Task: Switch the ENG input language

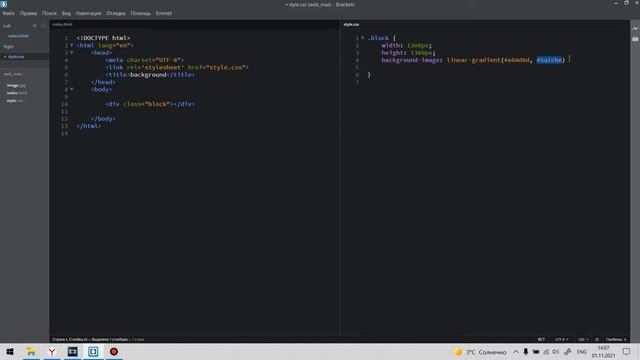Action: 582,352
